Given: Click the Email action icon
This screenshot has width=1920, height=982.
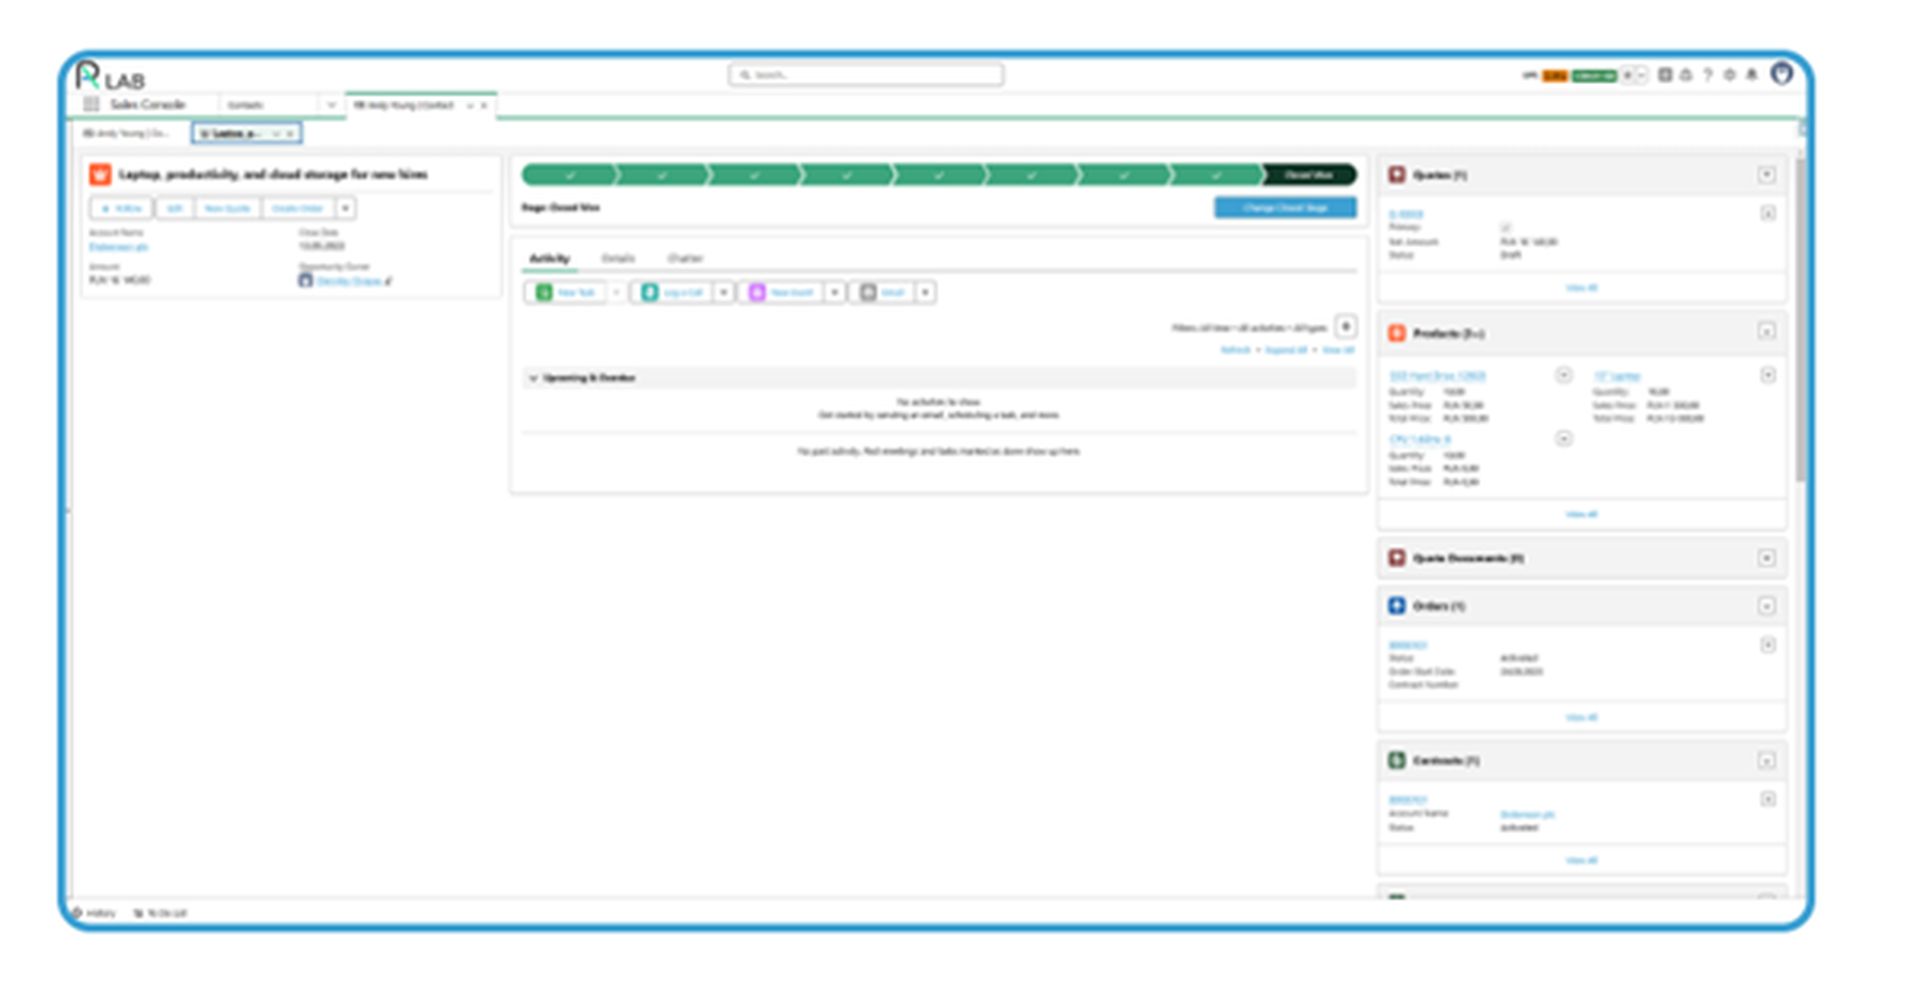Looking at the screenshot, I should [870, 292].
